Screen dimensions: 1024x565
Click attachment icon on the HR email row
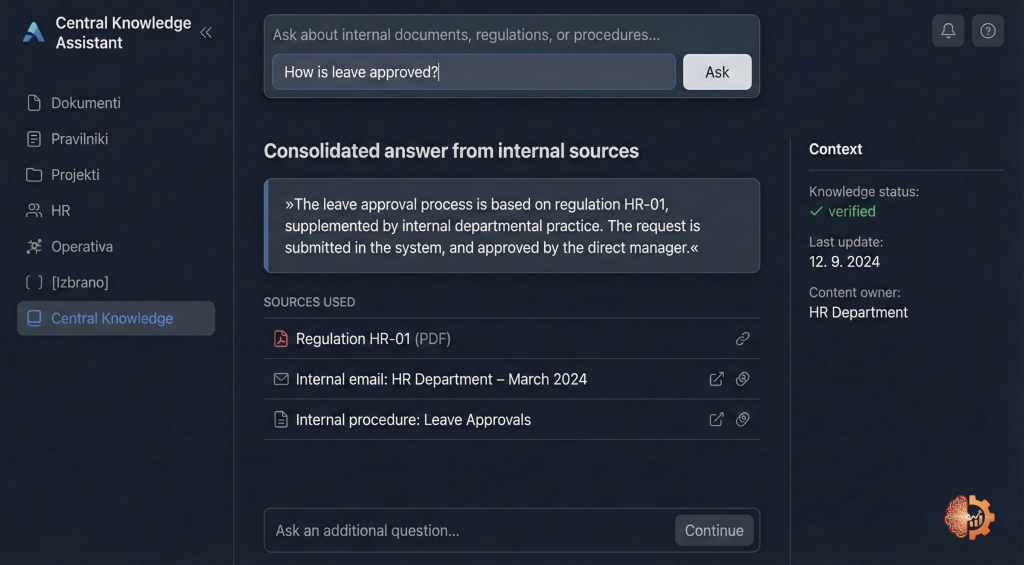click(743, 379)
